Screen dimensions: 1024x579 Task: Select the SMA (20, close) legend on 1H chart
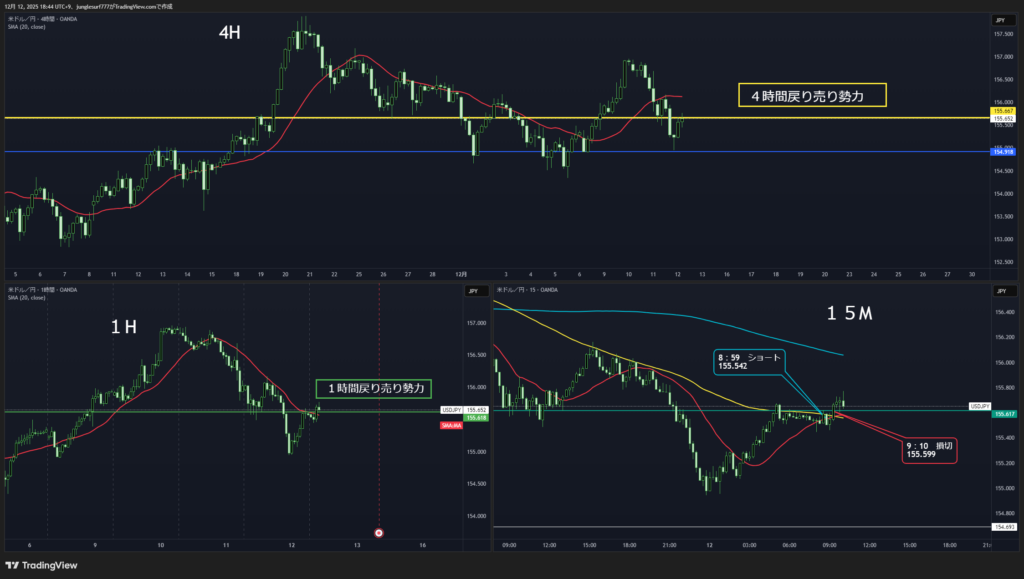click(27, 298)
